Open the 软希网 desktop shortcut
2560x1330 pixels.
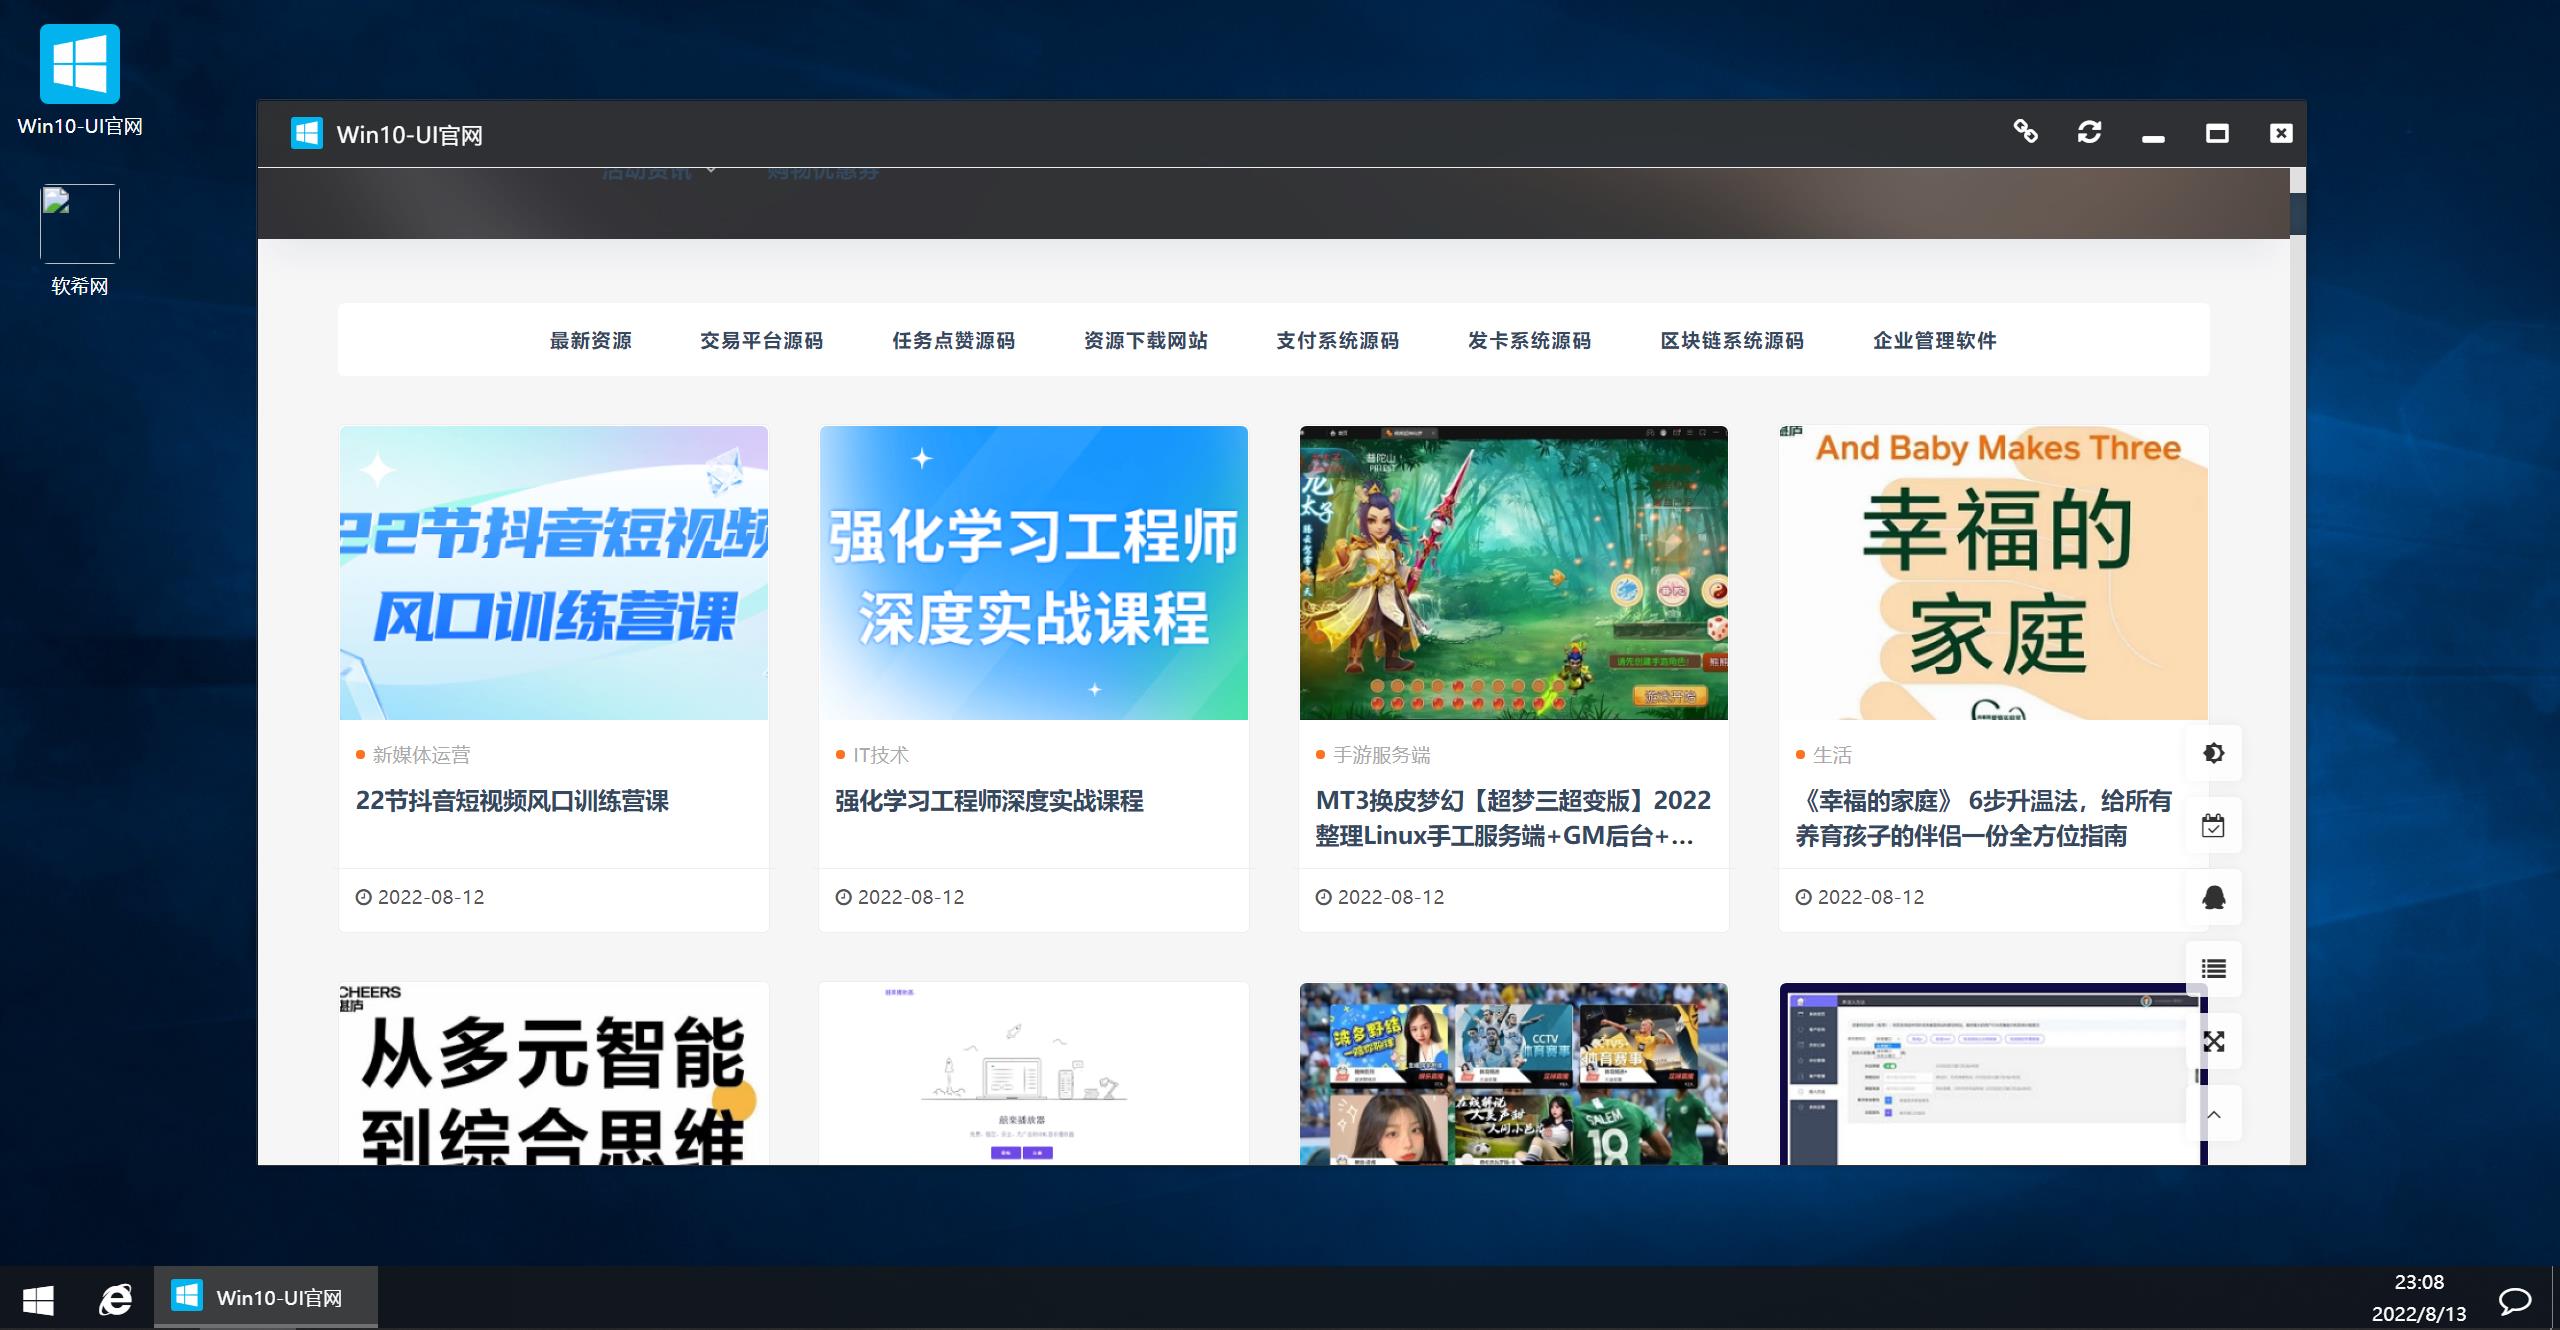click(80, 241)
